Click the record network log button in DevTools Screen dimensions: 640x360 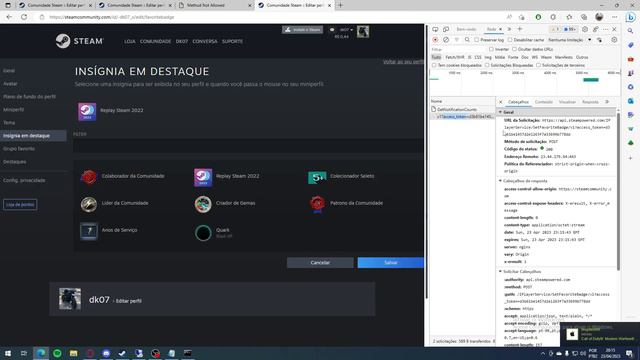(435, 40)
